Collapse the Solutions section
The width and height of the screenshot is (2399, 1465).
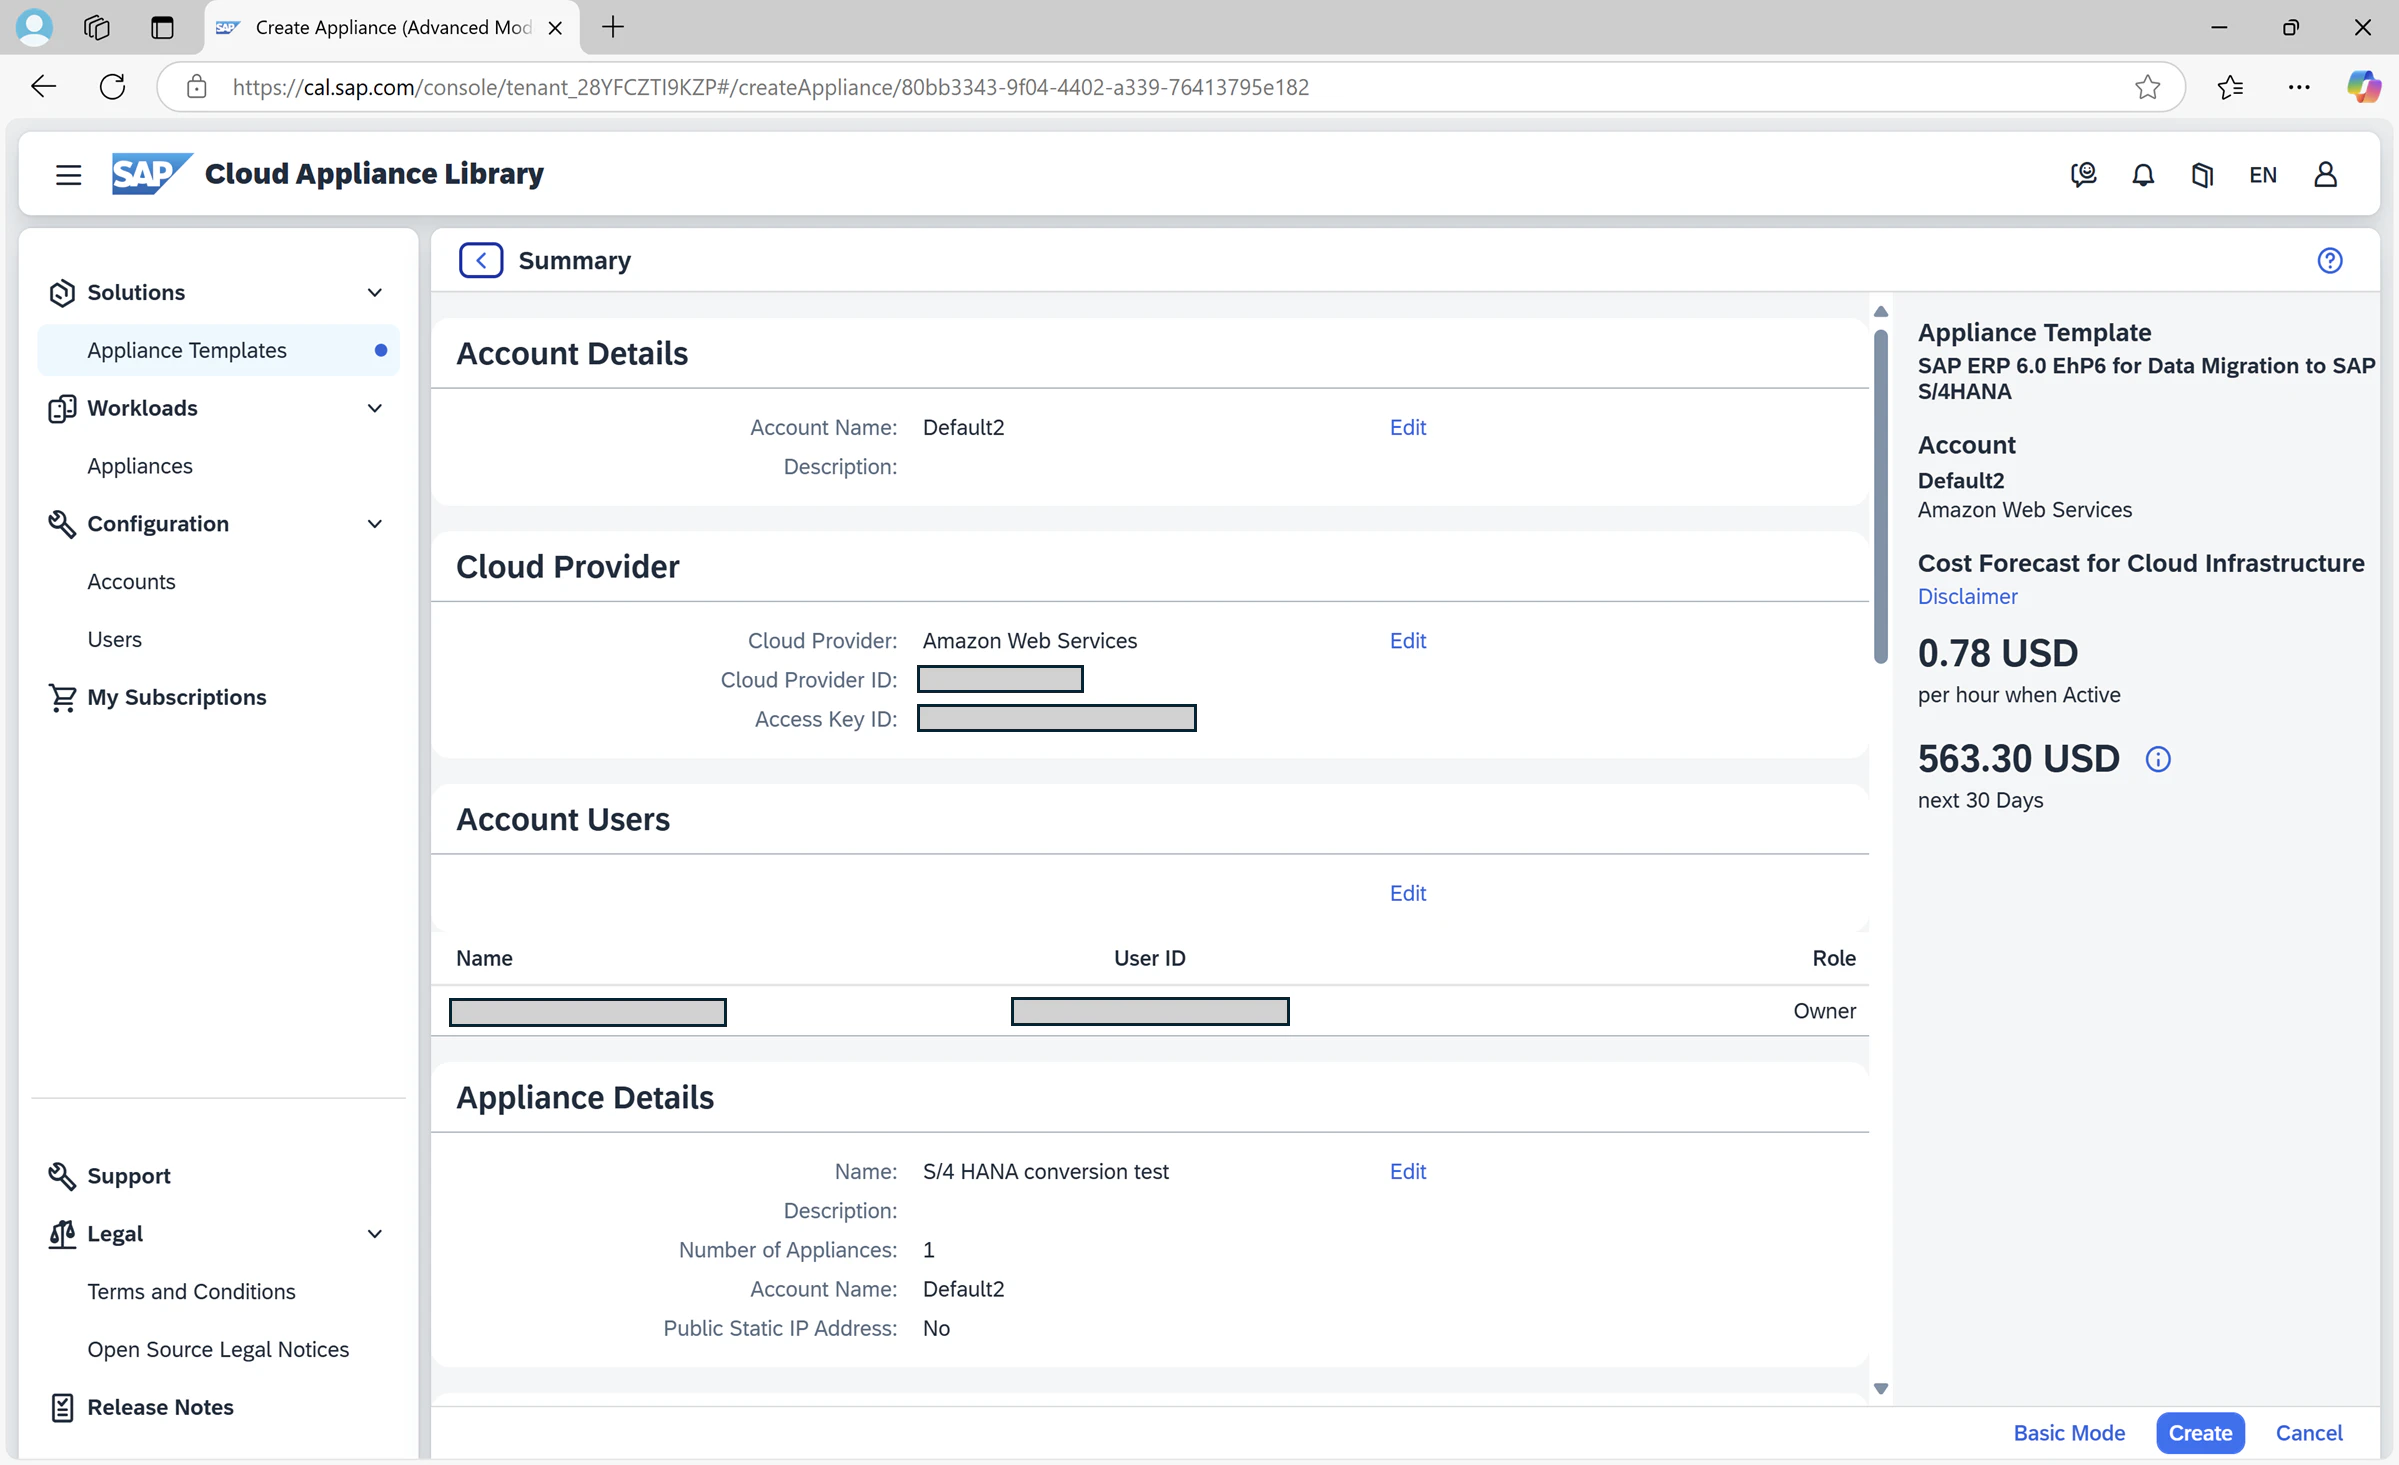tap(375, 293)
